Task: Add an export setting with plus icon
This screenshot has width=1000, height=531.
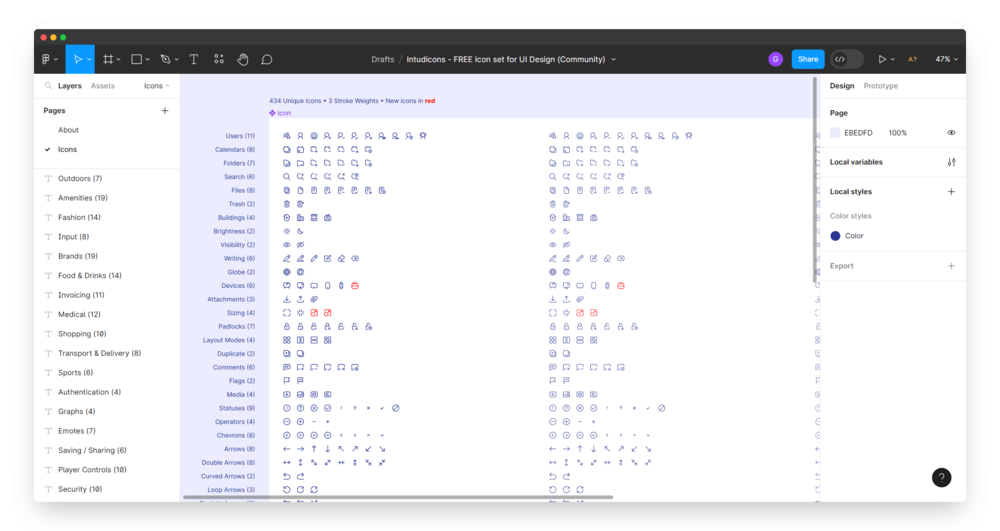Action: (x=951, y=266)
